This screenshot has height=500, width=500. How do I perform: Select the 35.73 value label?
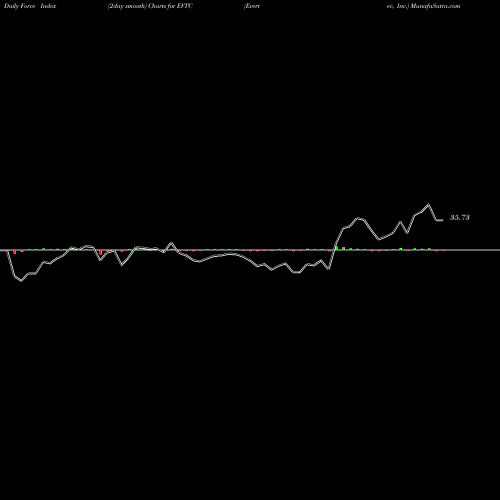point(460,217)
